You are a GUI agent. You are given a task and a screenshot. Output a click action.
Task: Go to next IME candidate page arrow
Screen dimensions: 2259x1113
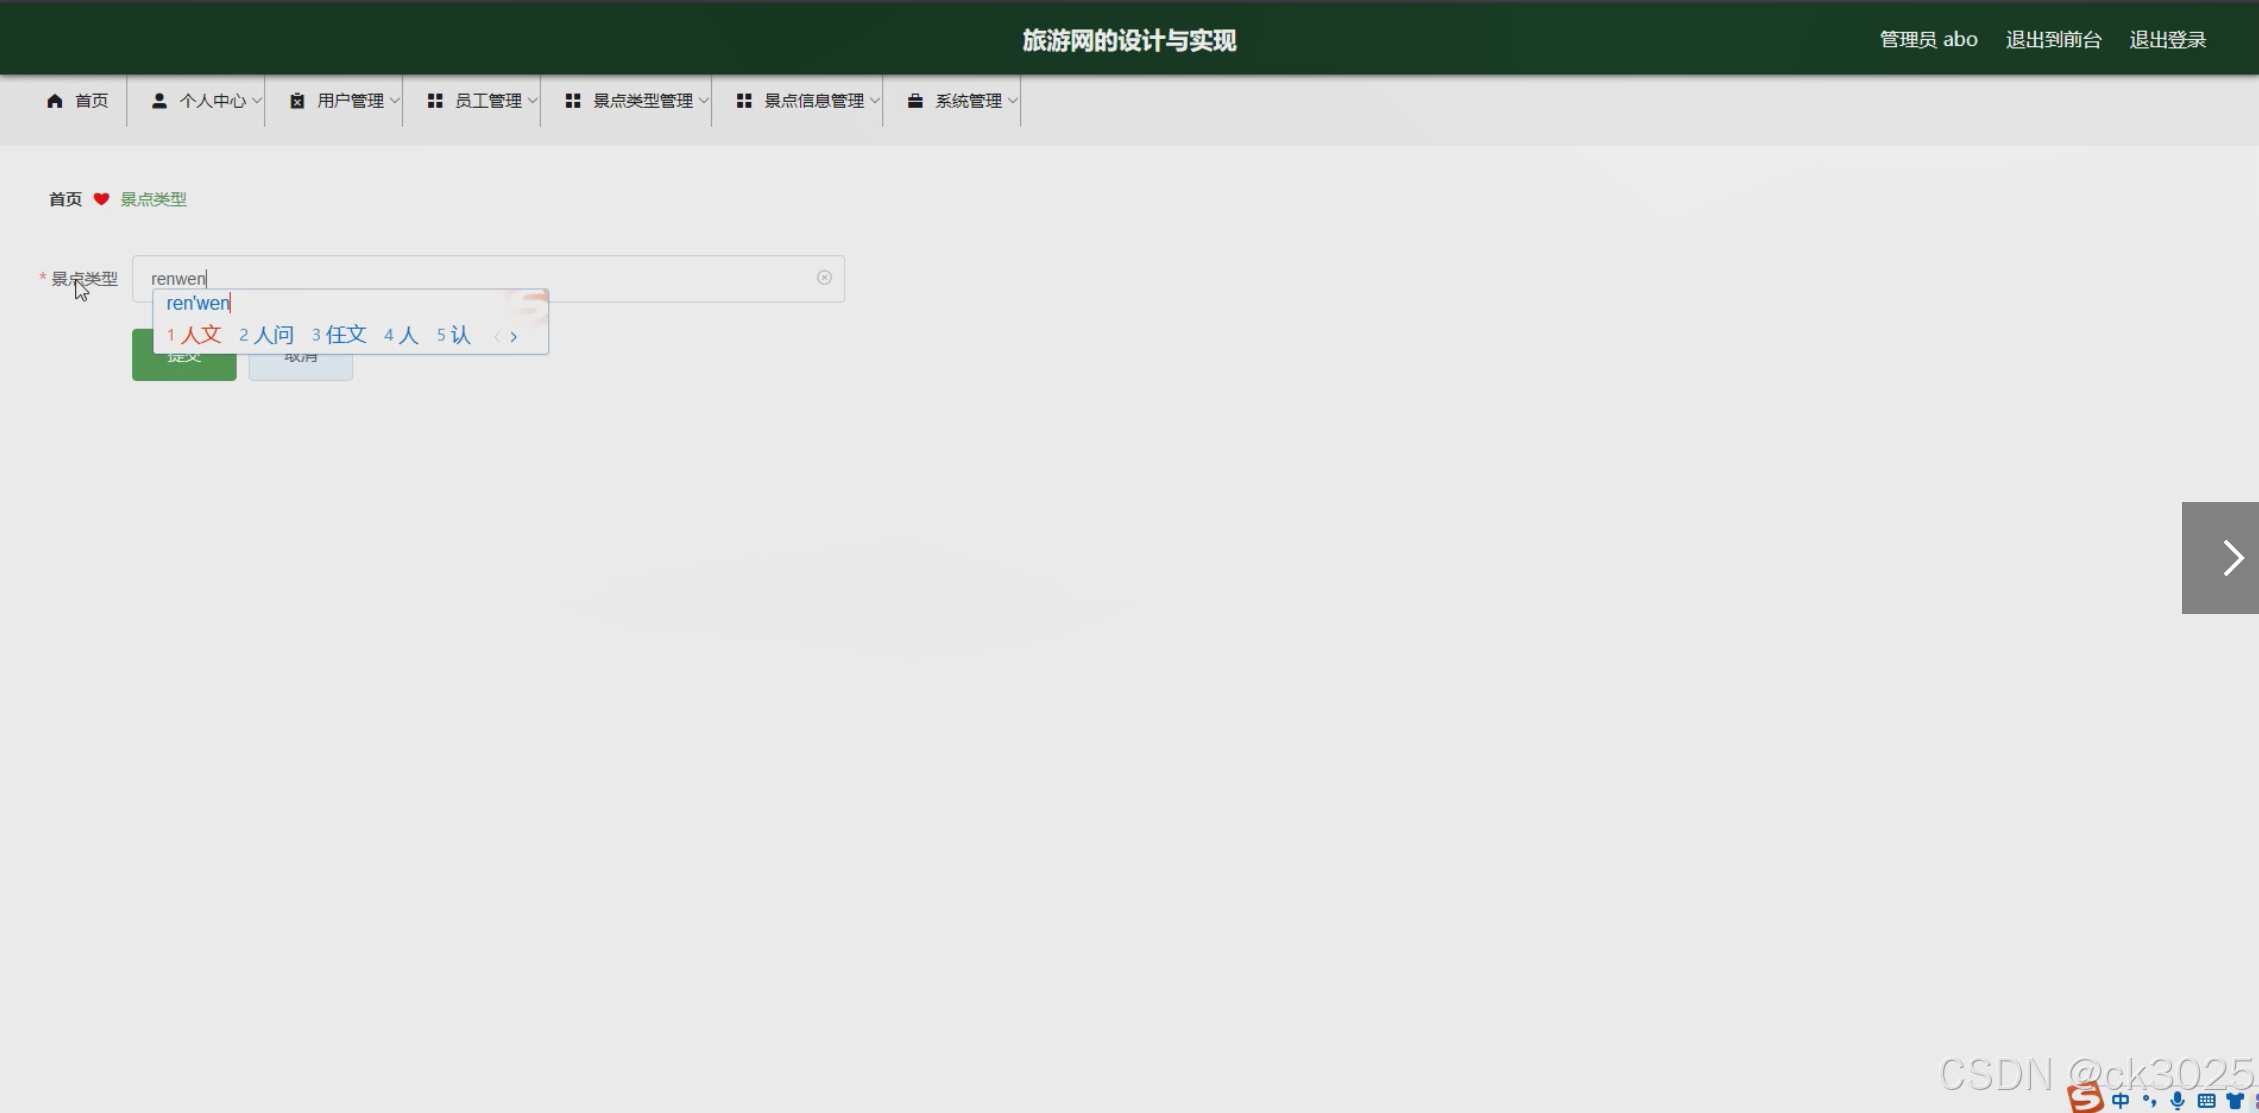pos(514,337)
